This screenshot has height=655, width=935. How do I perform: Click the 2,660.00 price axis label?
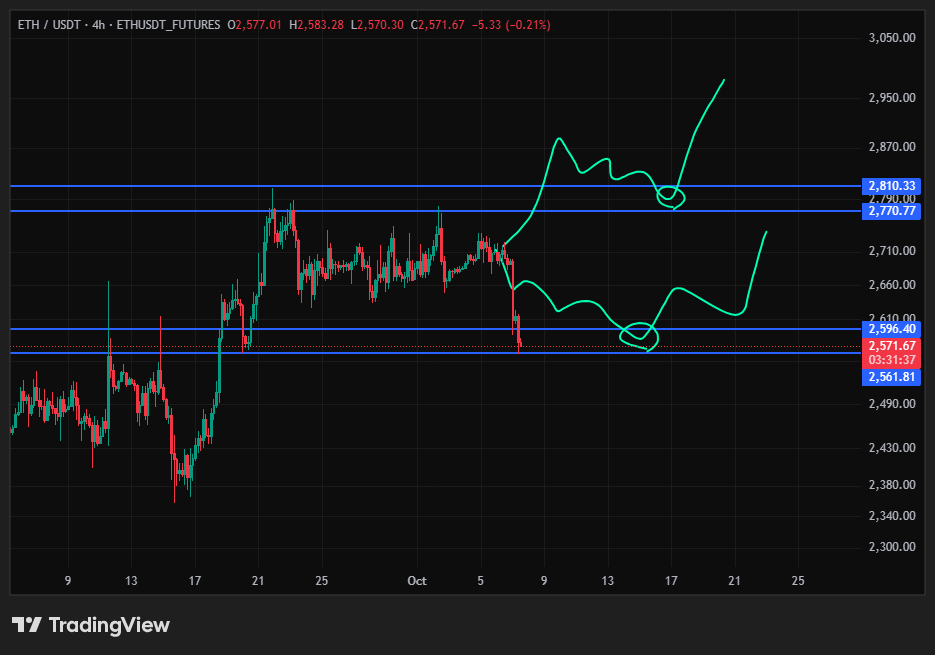[892, 285]
